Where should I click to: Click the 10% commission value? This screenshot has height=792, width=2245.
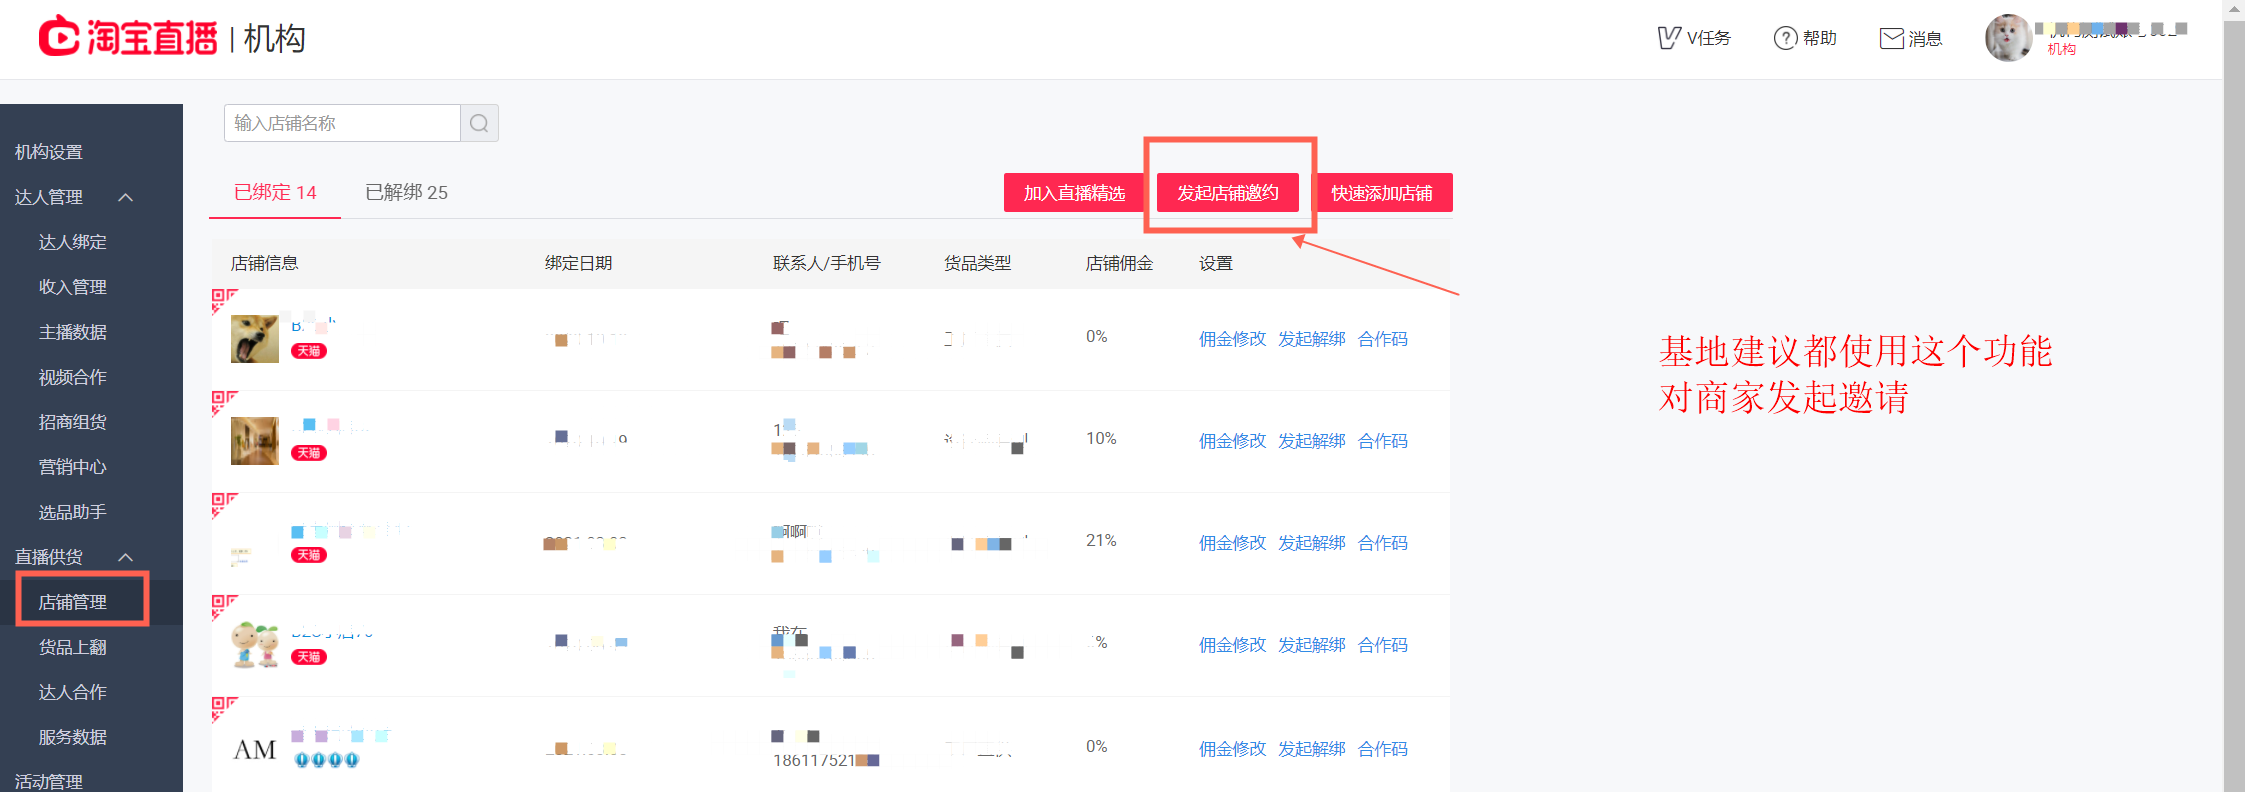(x=1101, y=438)
